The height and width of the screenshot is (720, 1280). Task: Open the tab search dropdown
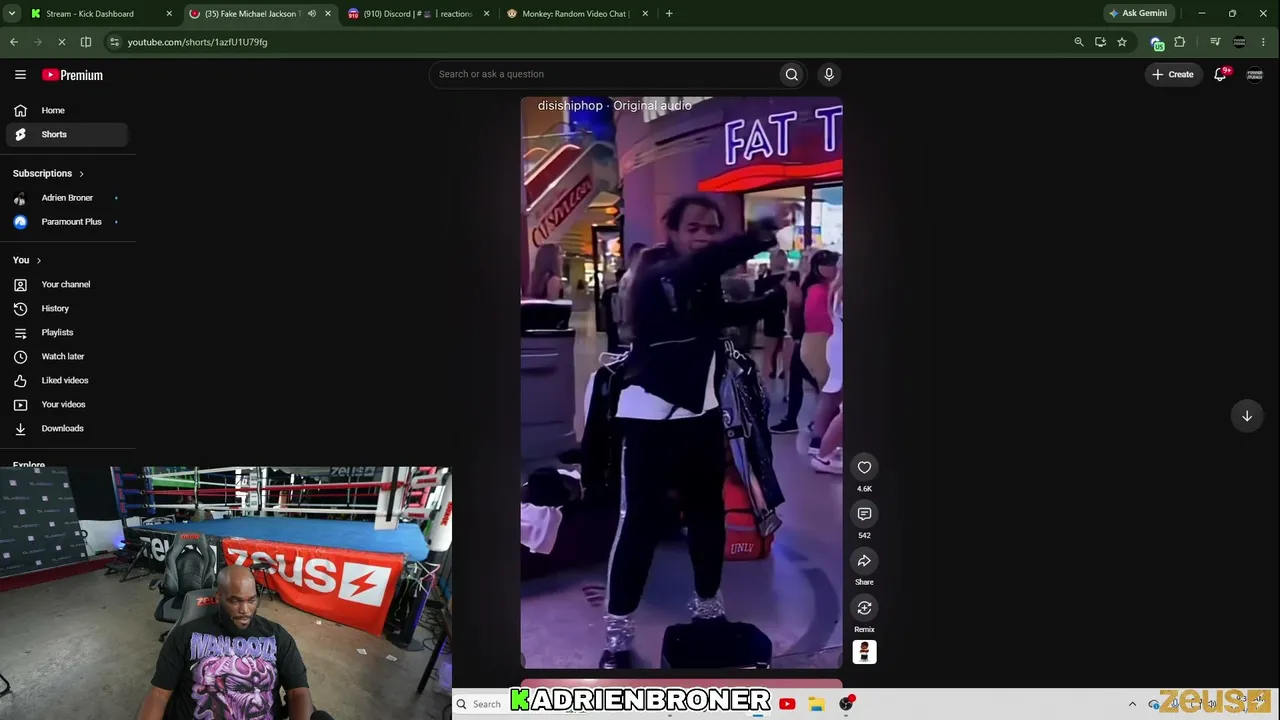(x=11, y=14)
